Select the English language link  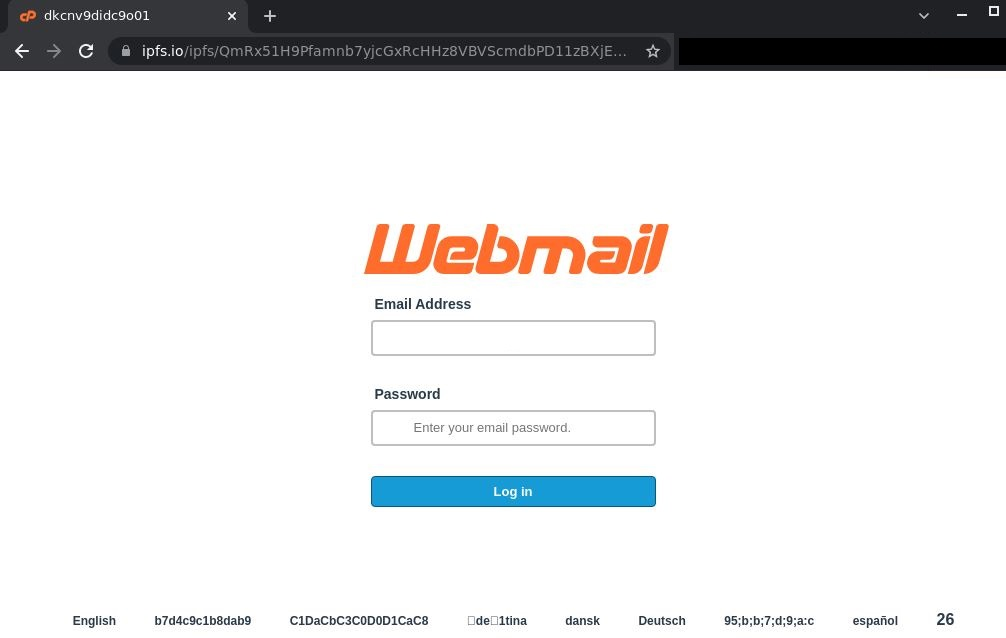[94, 621]
